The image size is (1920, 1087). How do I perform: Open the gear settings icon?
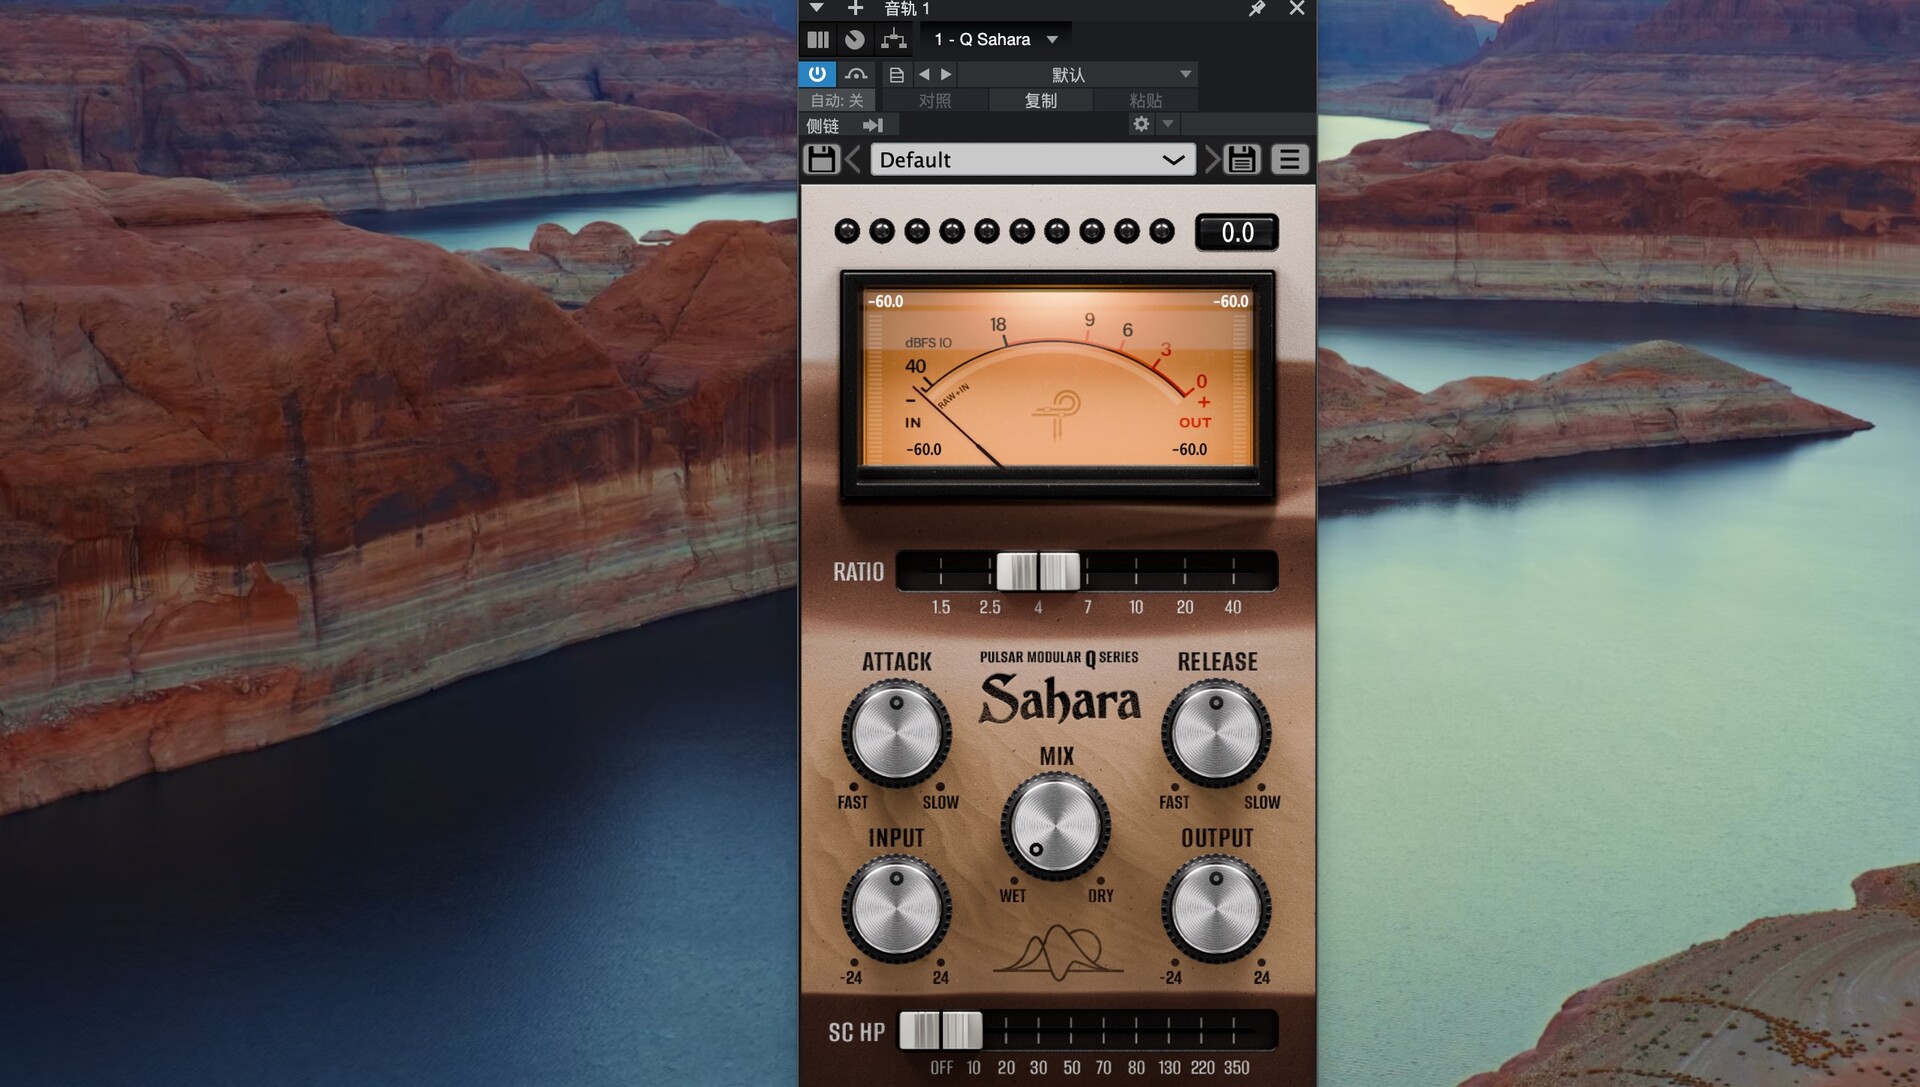pyautogui.click(x=1141, y=124)
